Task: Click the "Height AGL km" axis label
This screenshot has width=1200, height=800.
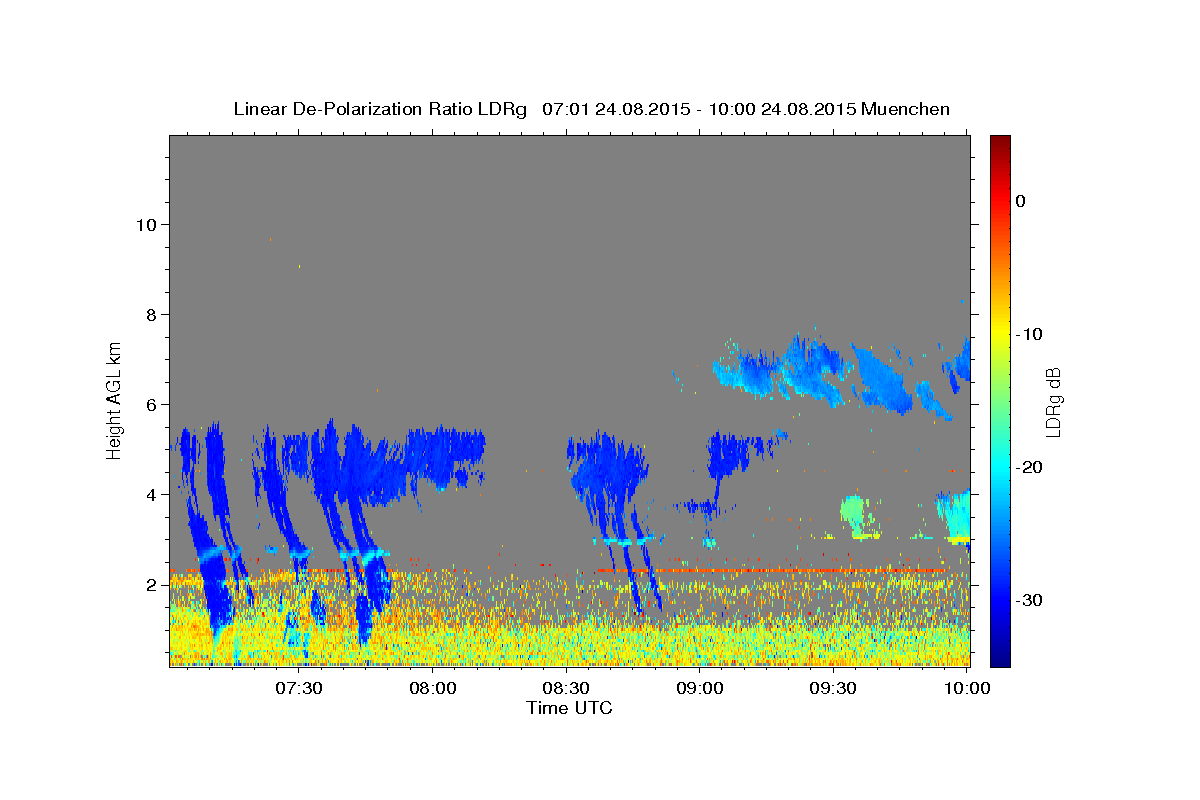Action: (114, 399)
